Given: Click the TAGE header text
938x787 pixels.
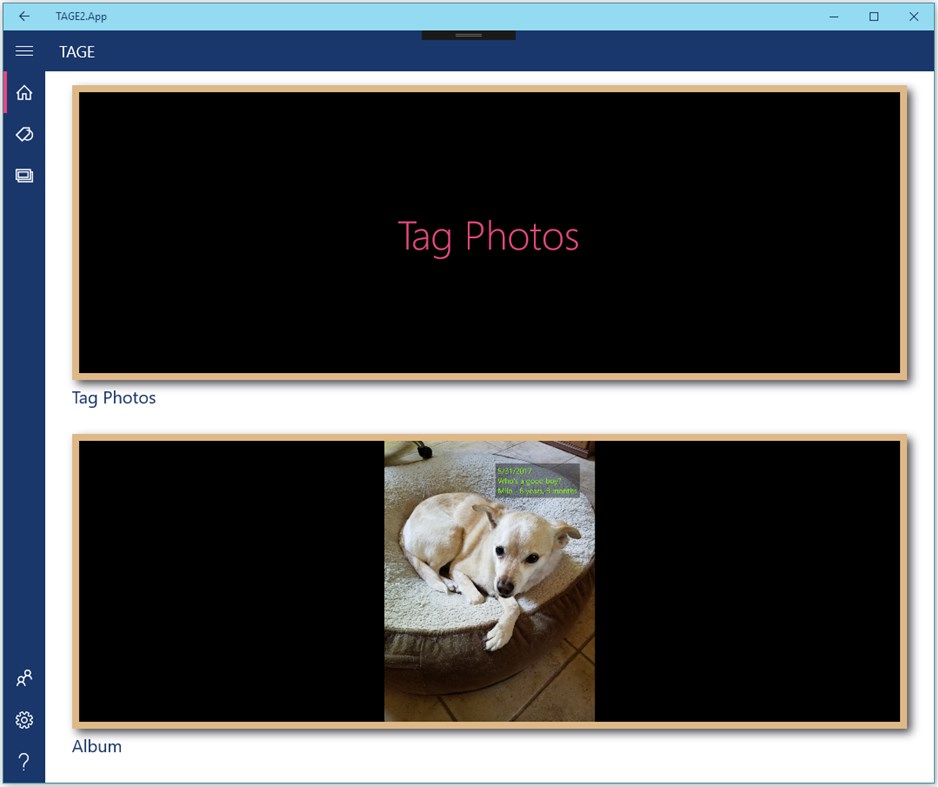Looking at the screenshot, I should 76,51.
